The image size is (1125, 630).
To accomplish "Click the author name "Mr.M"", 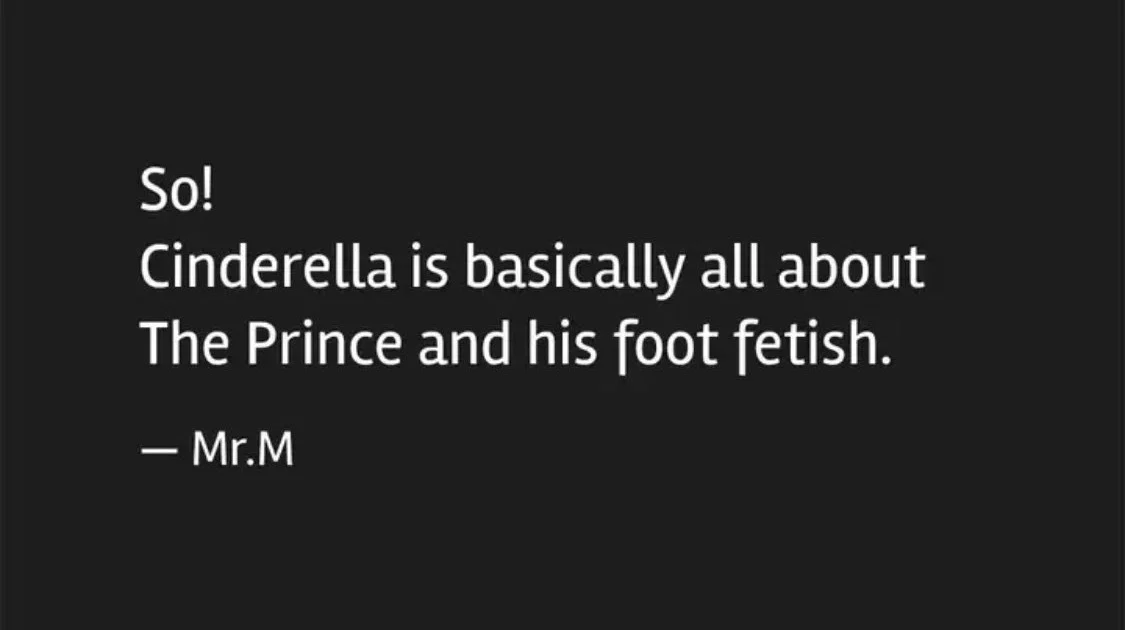I will click(x=243, y=448).
